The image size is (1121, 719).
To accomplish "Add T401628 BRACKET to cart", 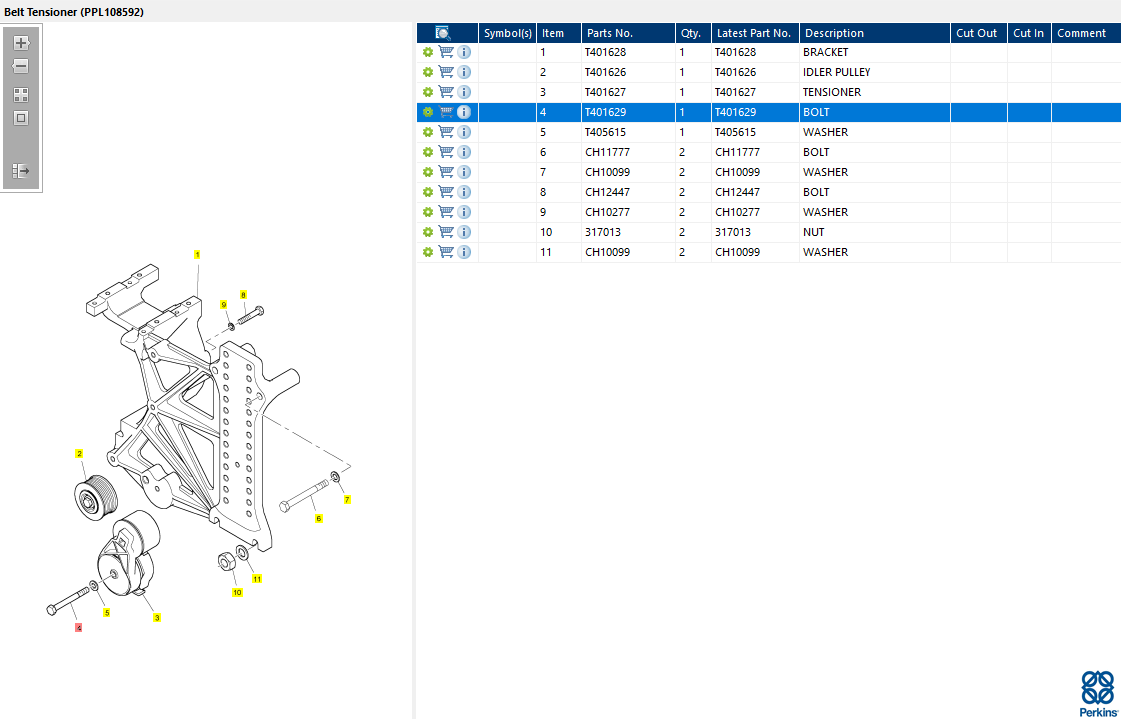I will coord(446,52).
